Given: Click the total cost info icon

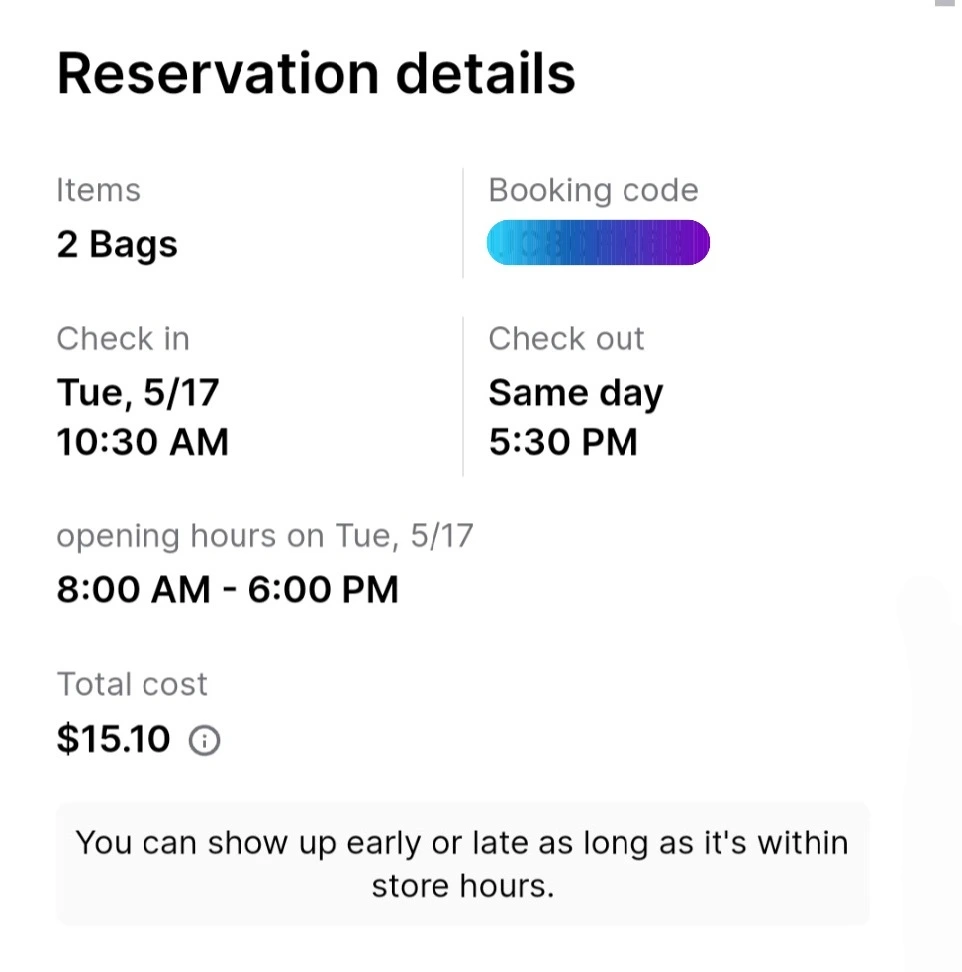Looking at the screenshot, I should [x=205, y=740].
